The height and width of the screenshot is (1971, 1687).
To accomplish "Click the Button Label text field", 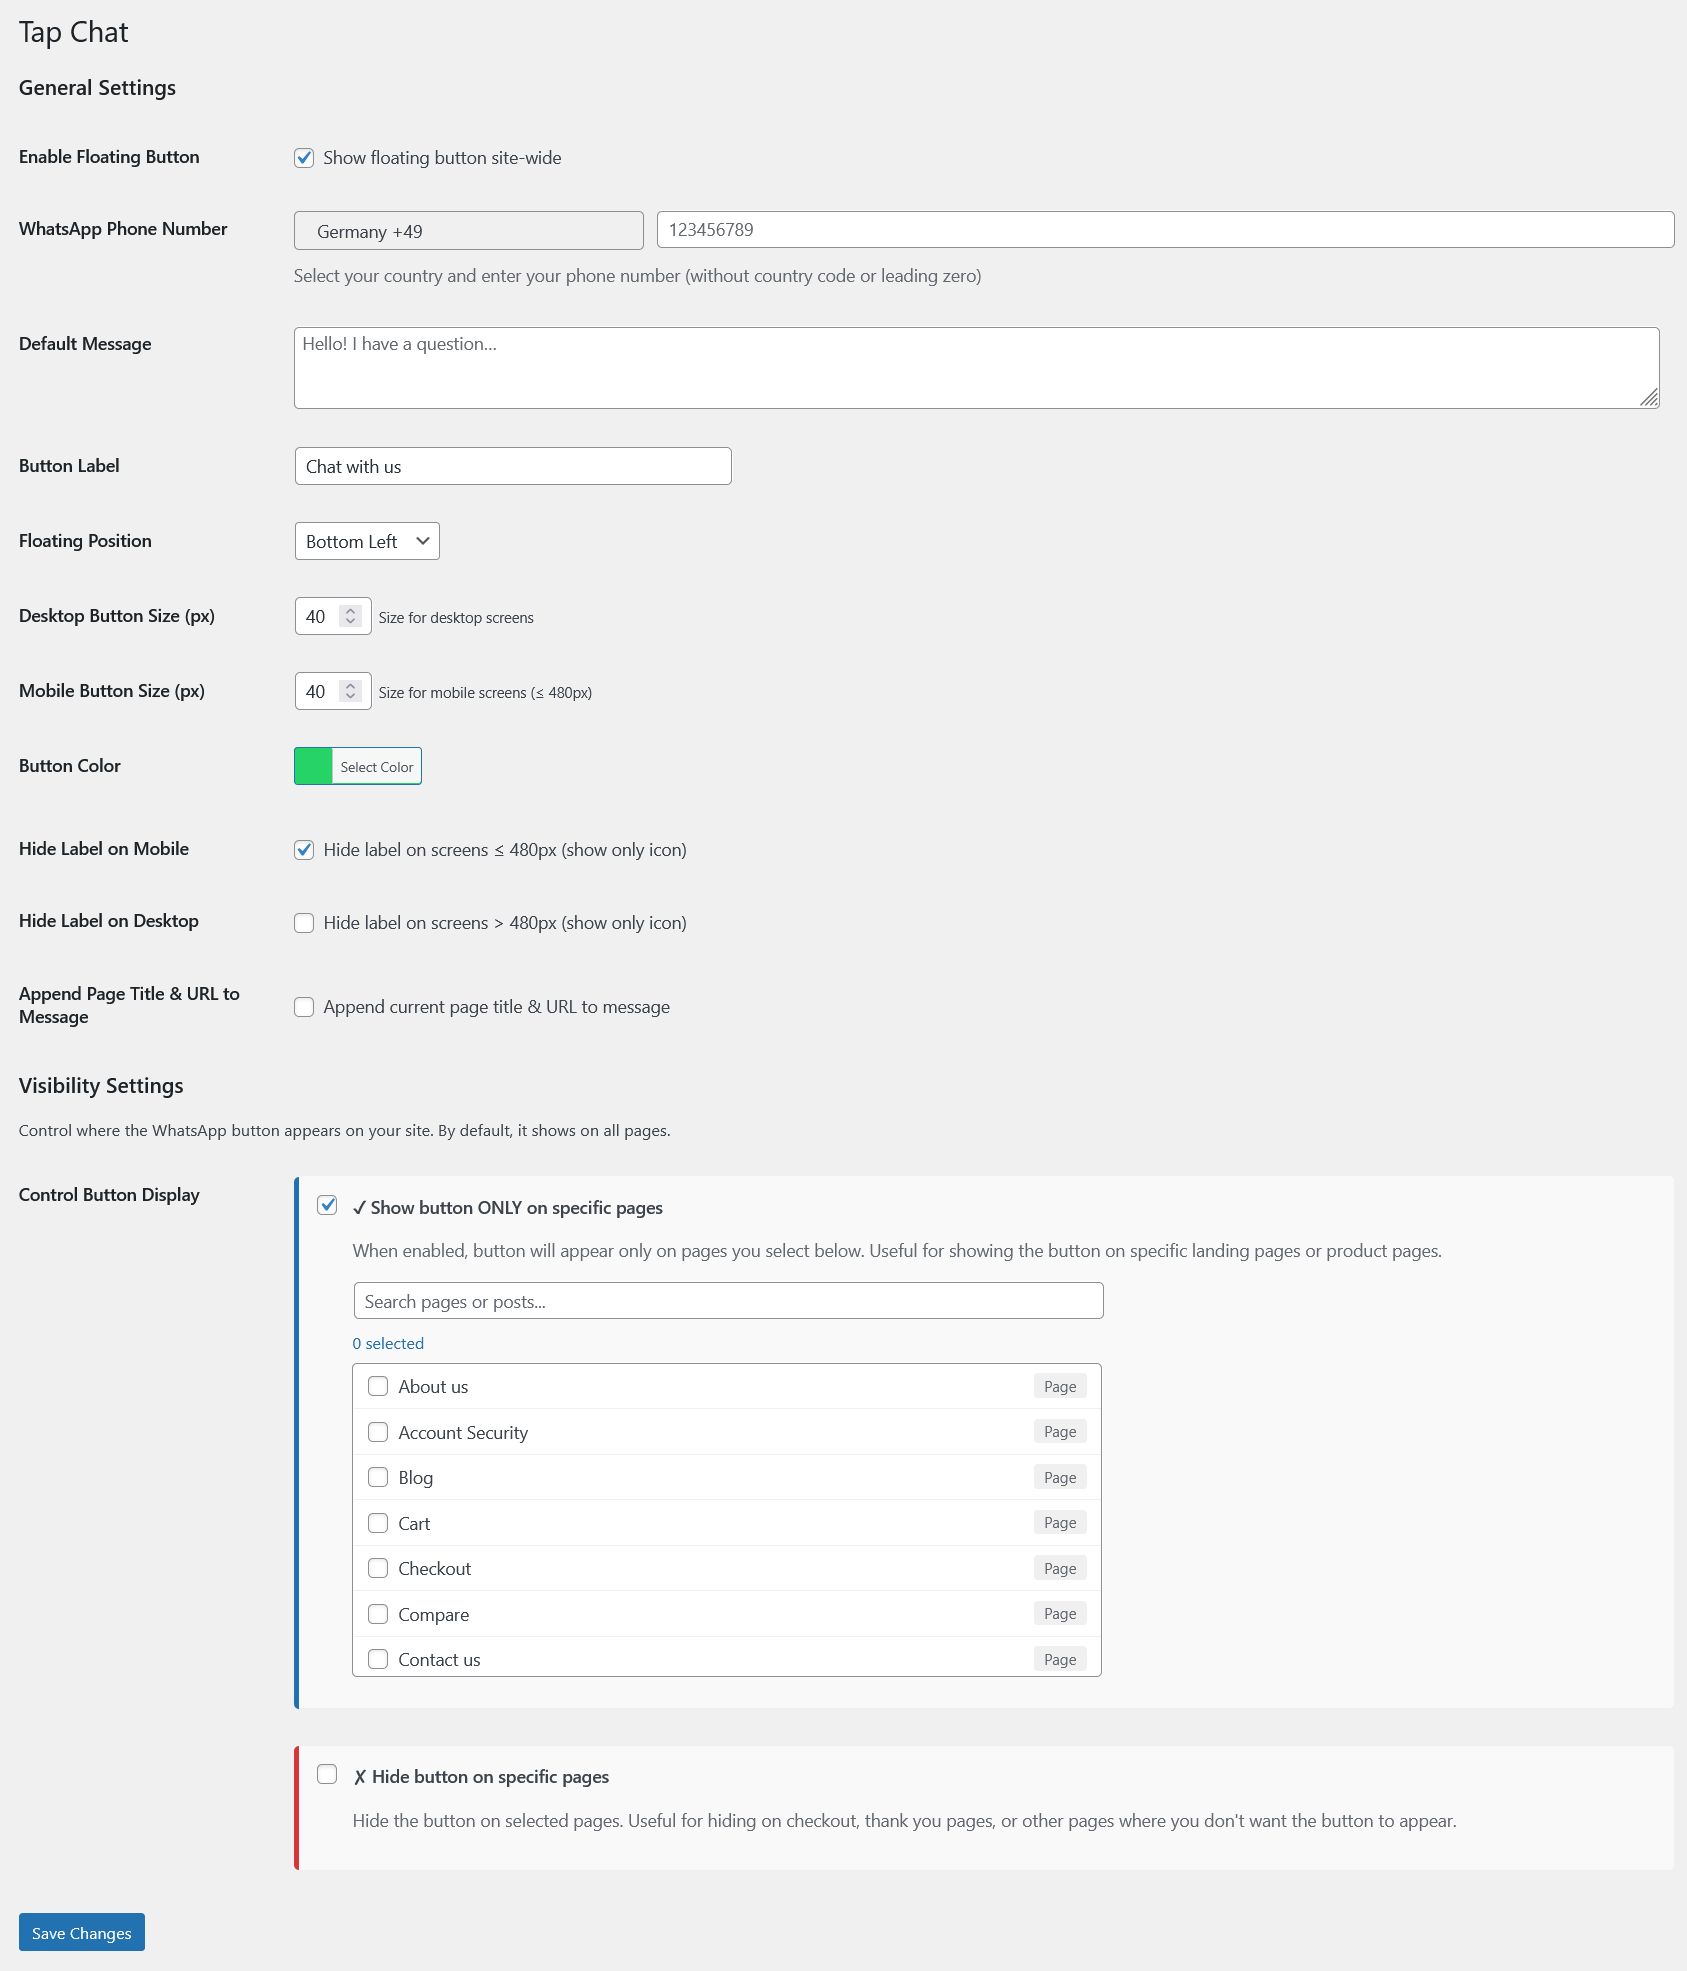I will pos(513,466).
